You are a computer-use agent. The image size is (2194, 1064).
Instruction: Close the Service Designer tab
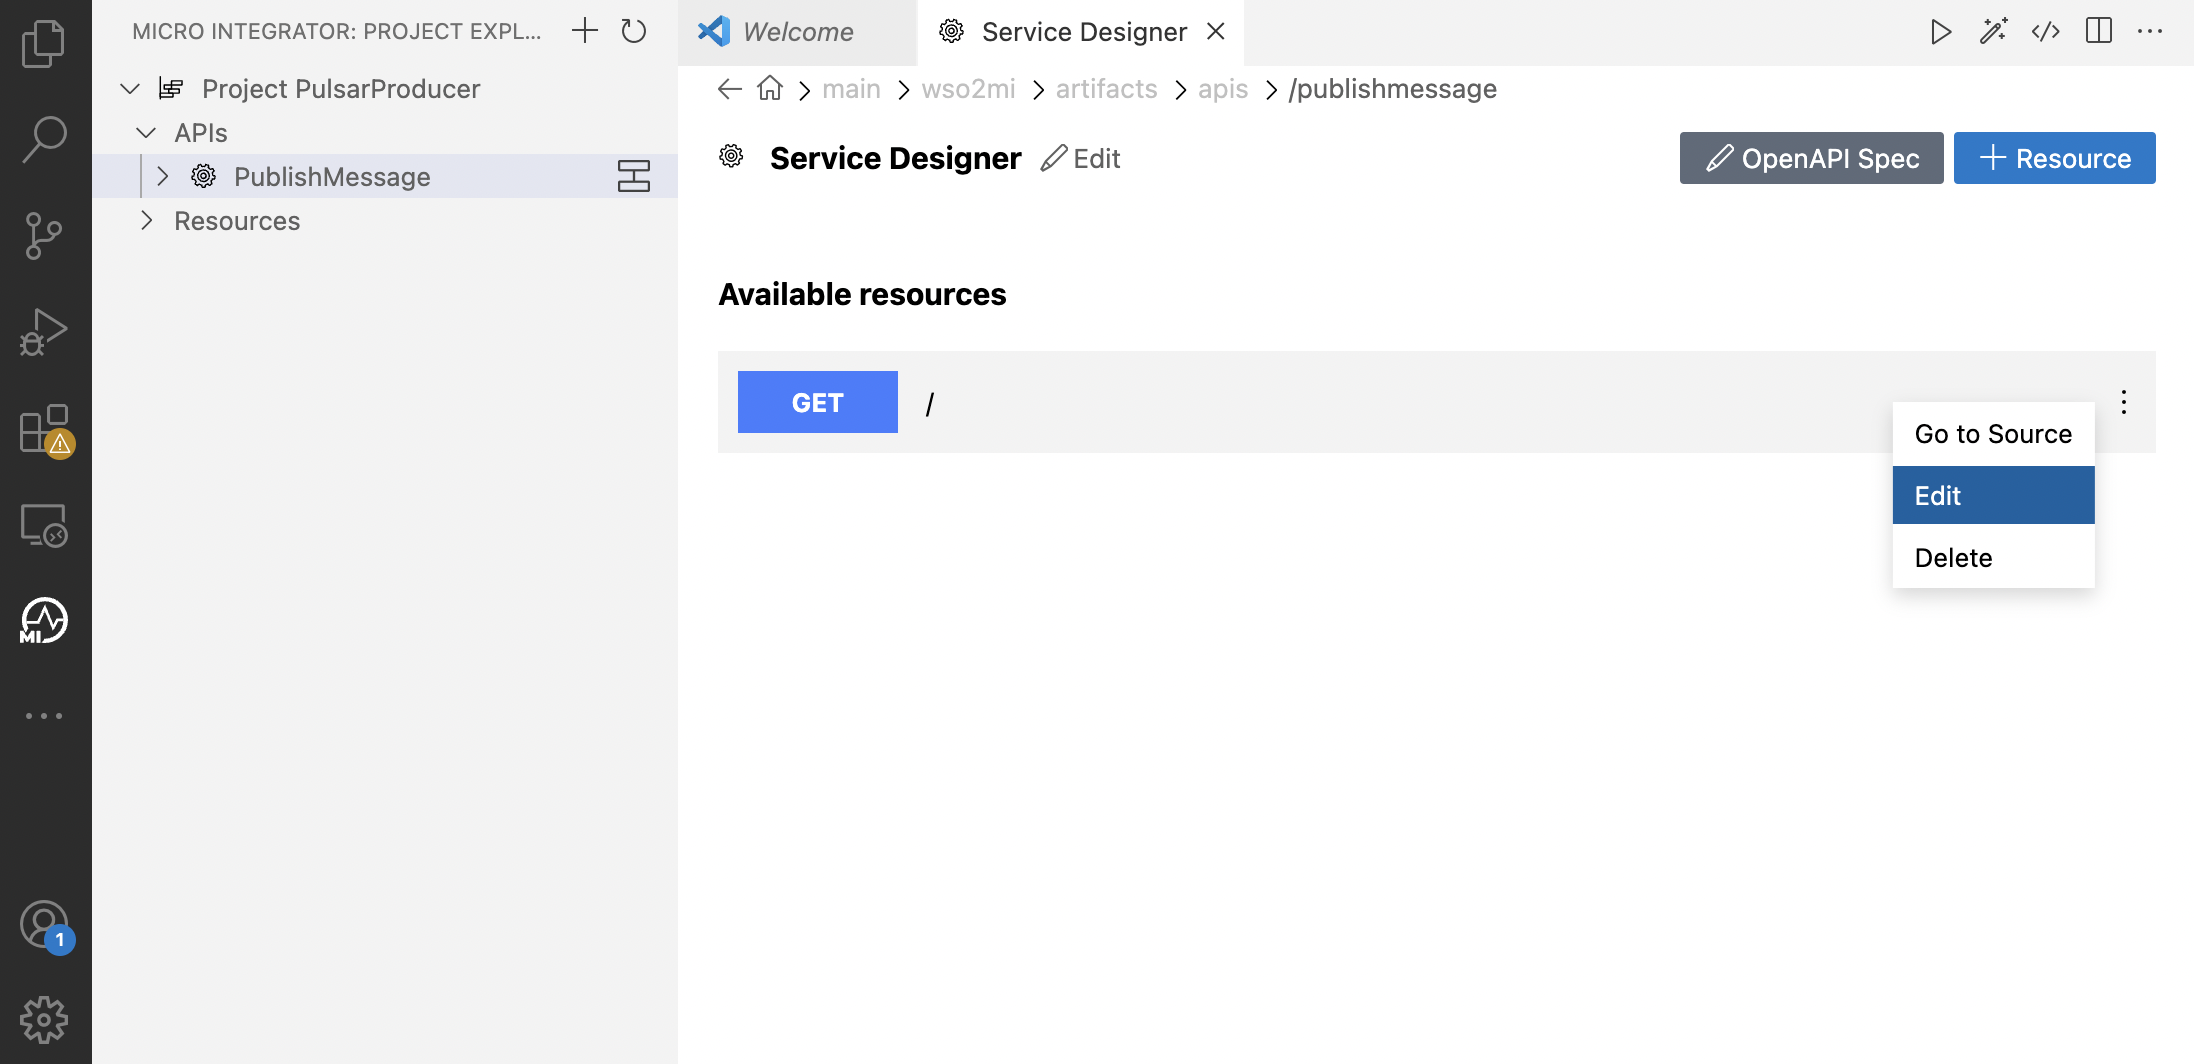1216,32
